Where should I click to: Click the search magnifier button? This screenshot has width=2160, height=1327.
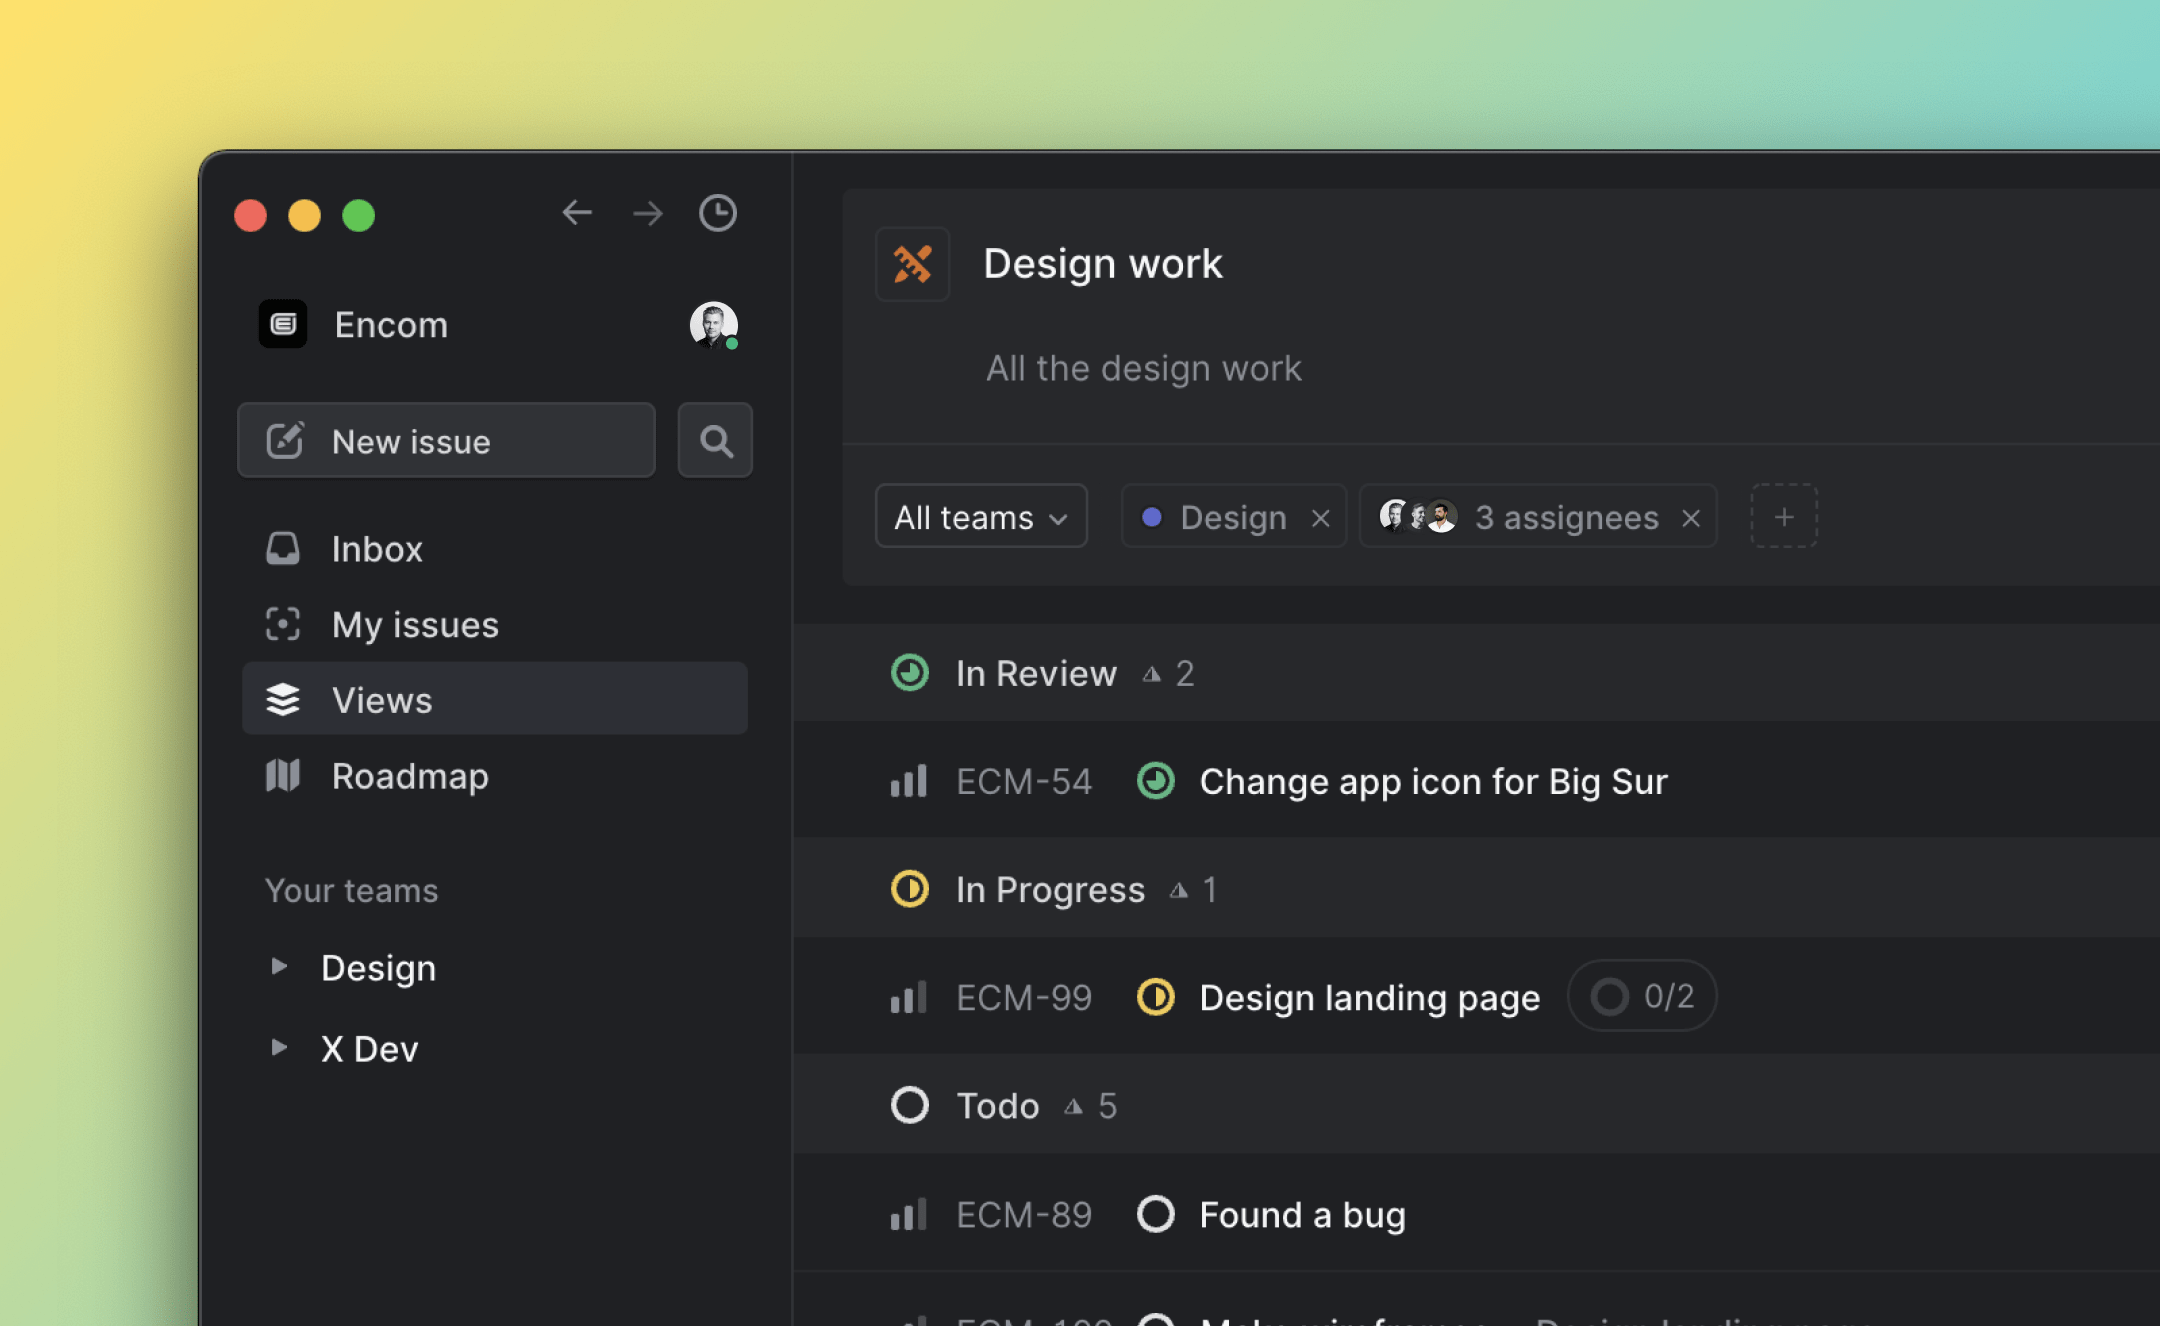click(x=715, y=441)
